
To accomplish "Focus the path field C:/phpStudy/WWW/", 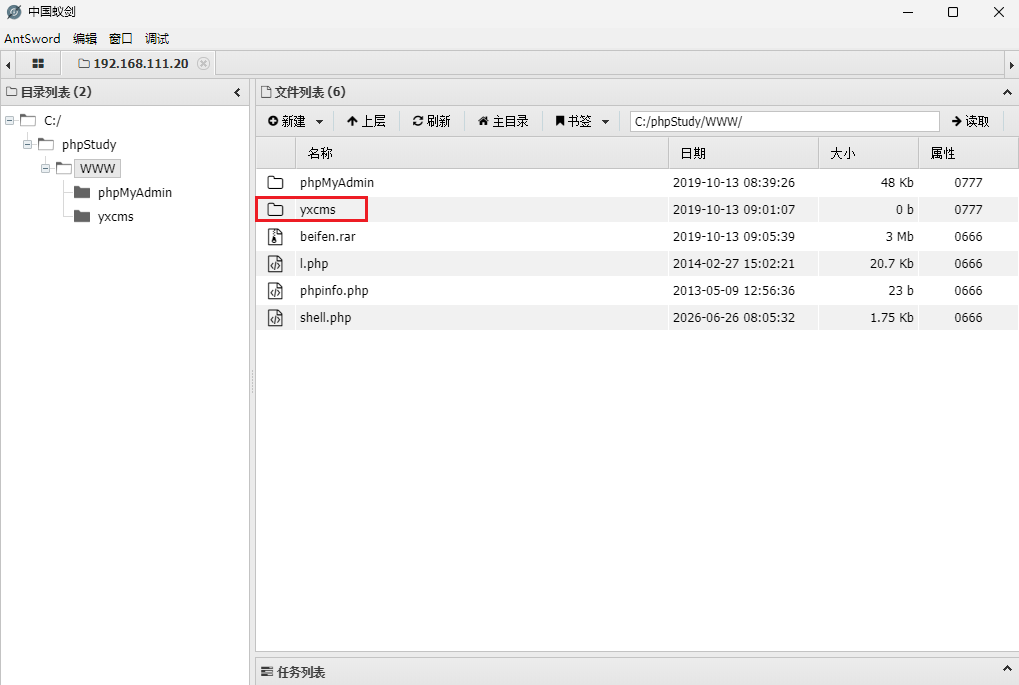I will click(784, 122).
